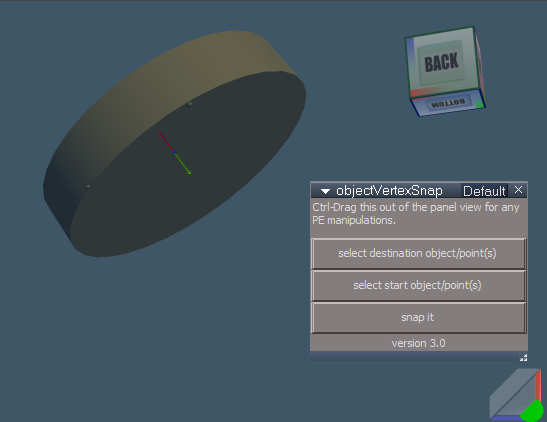Click the BOTTOM face of the view cube

pyautogui.click(x=448, y=103)
